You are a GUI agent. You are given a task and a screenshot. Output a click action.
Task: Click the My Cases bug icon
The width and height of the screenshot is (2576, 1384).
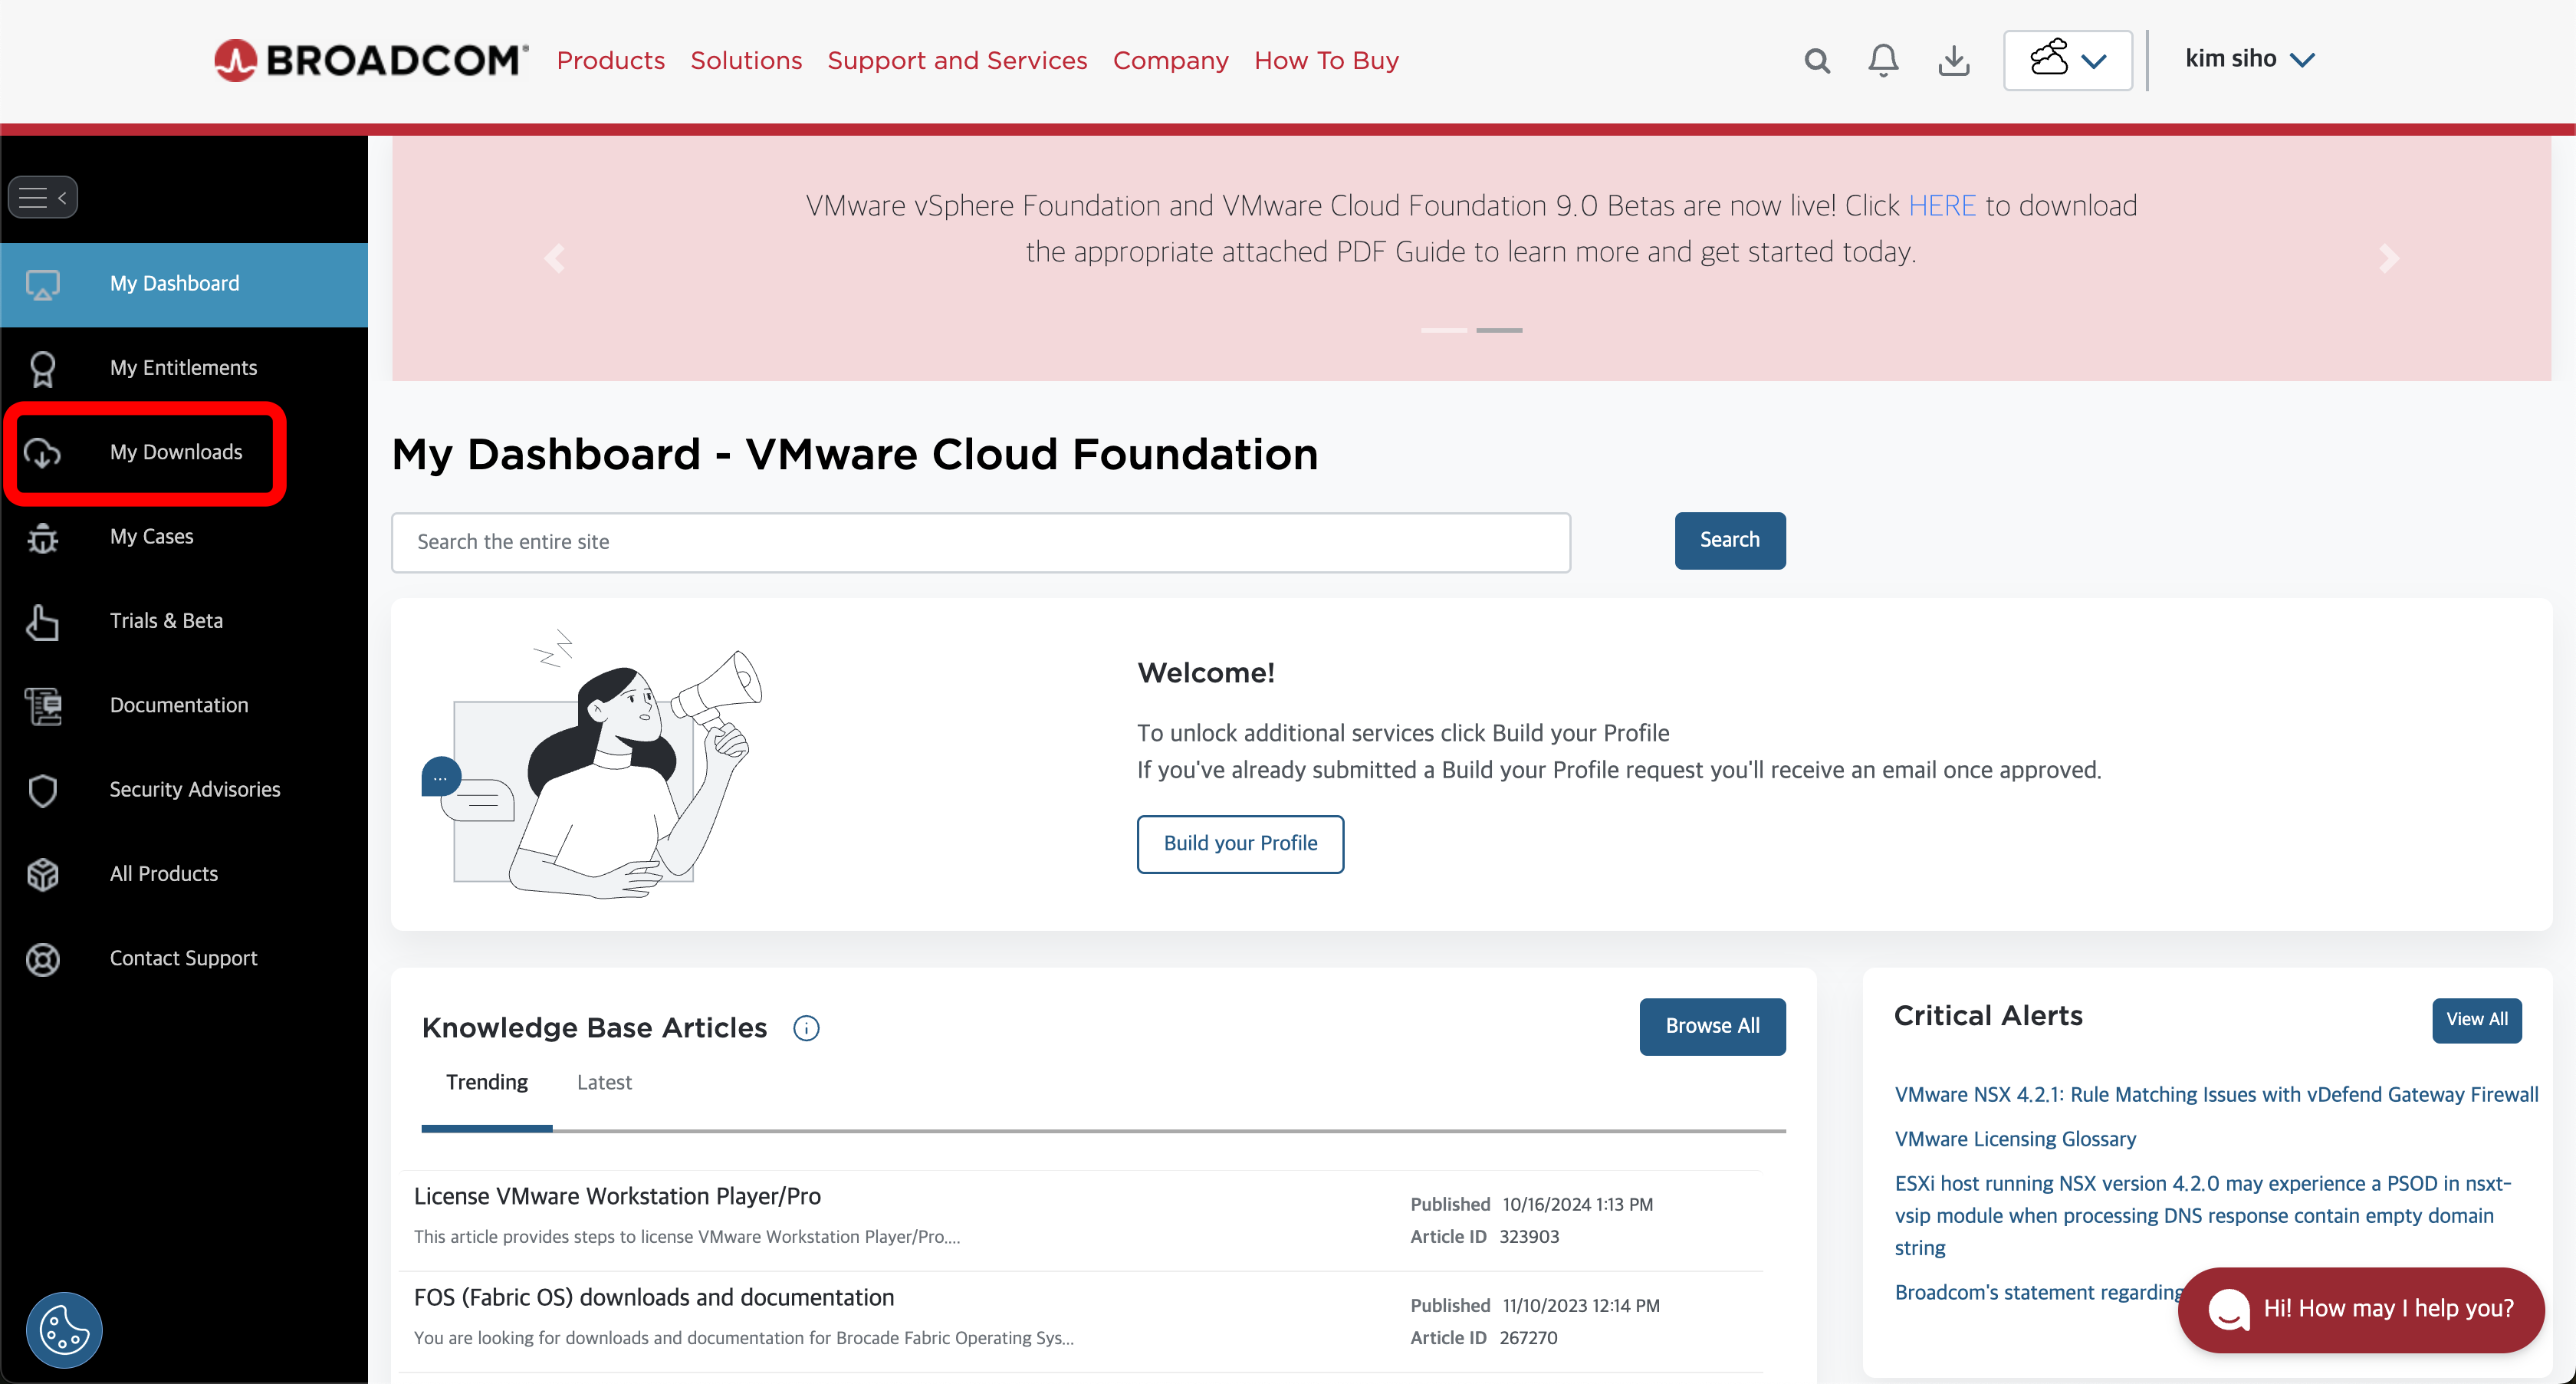click(42, 538)
